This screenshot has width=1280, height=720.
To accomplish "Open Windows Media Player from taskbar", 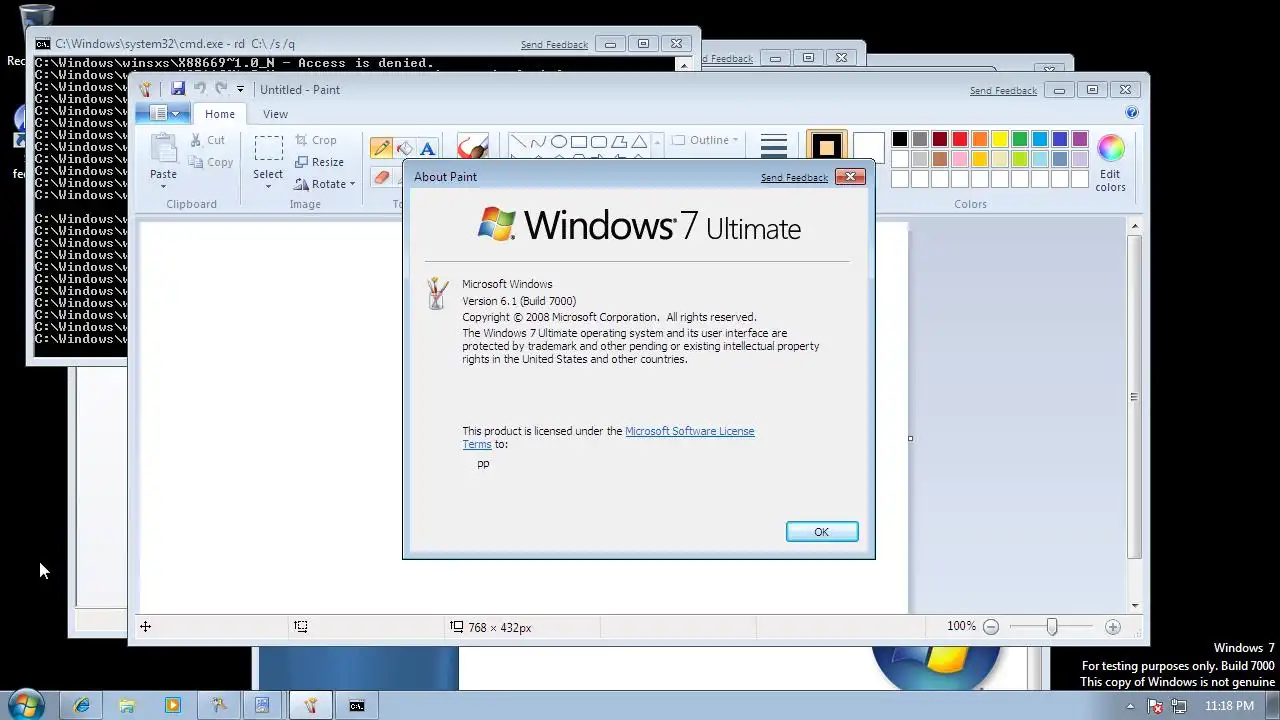I will coord(172,705).
